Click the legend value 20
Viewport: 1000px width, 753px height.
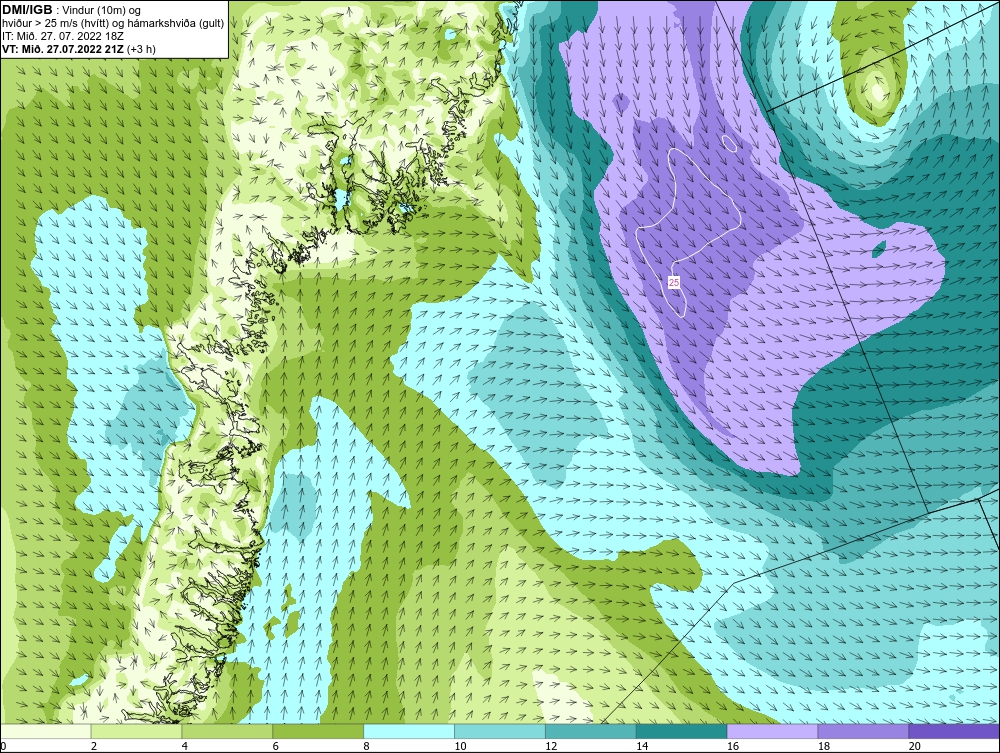point(915,746)
